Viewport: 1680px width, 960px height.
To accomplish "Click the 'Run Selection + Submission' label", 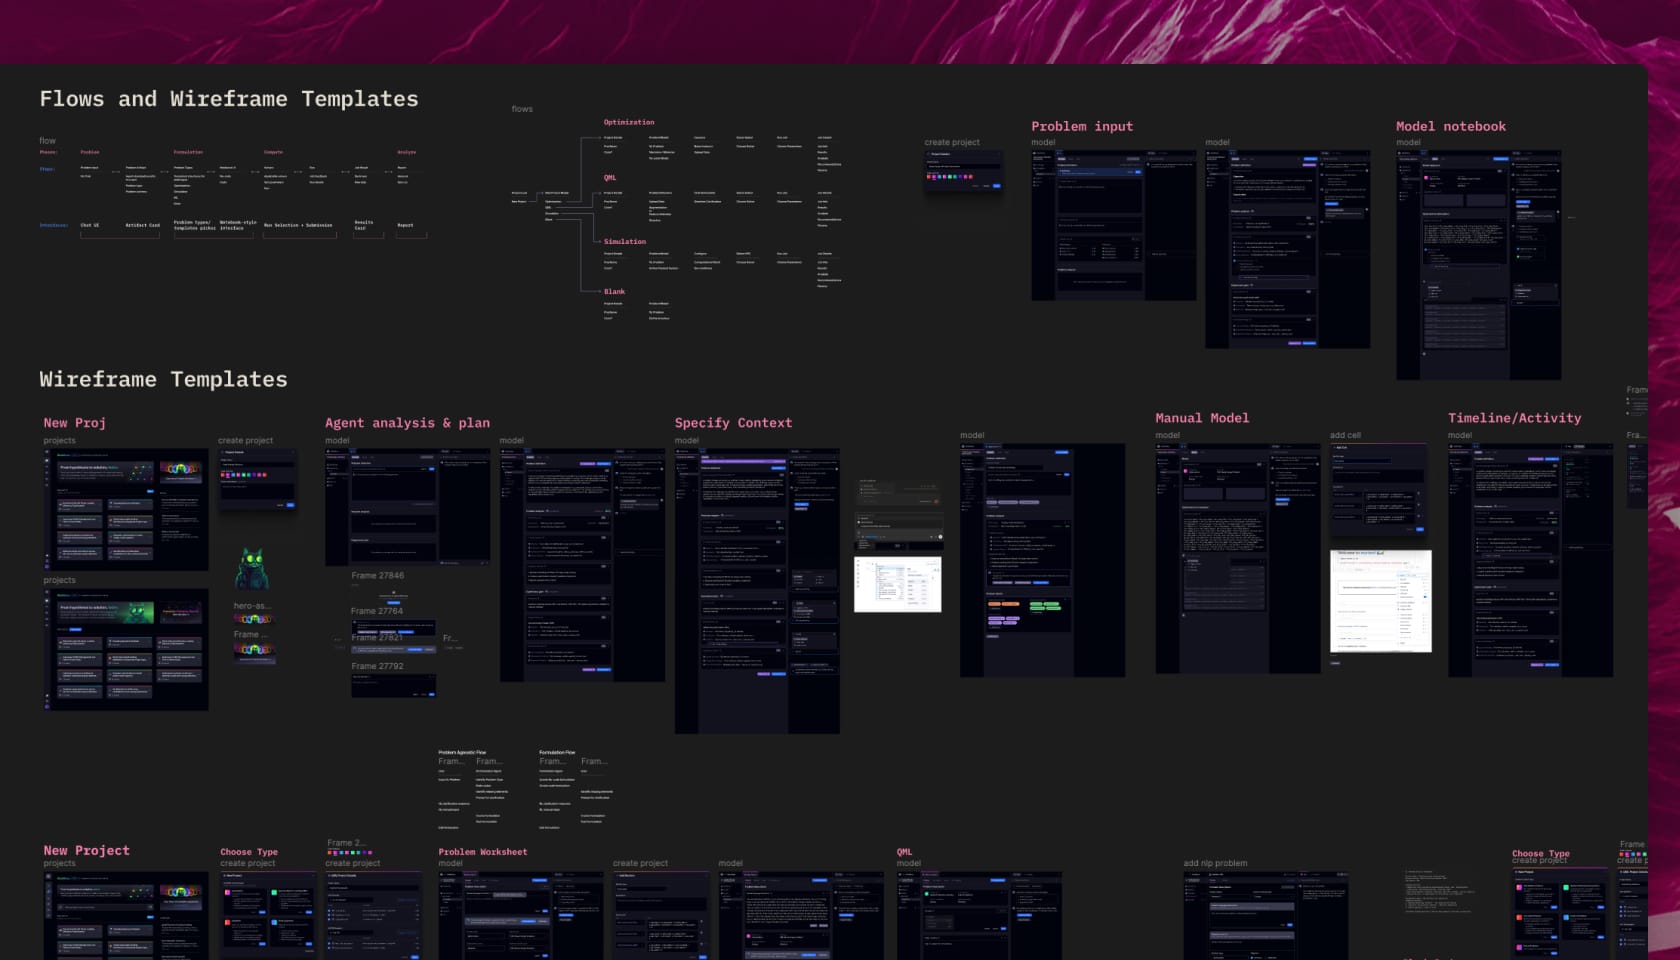I will click(x=298, y=225).
